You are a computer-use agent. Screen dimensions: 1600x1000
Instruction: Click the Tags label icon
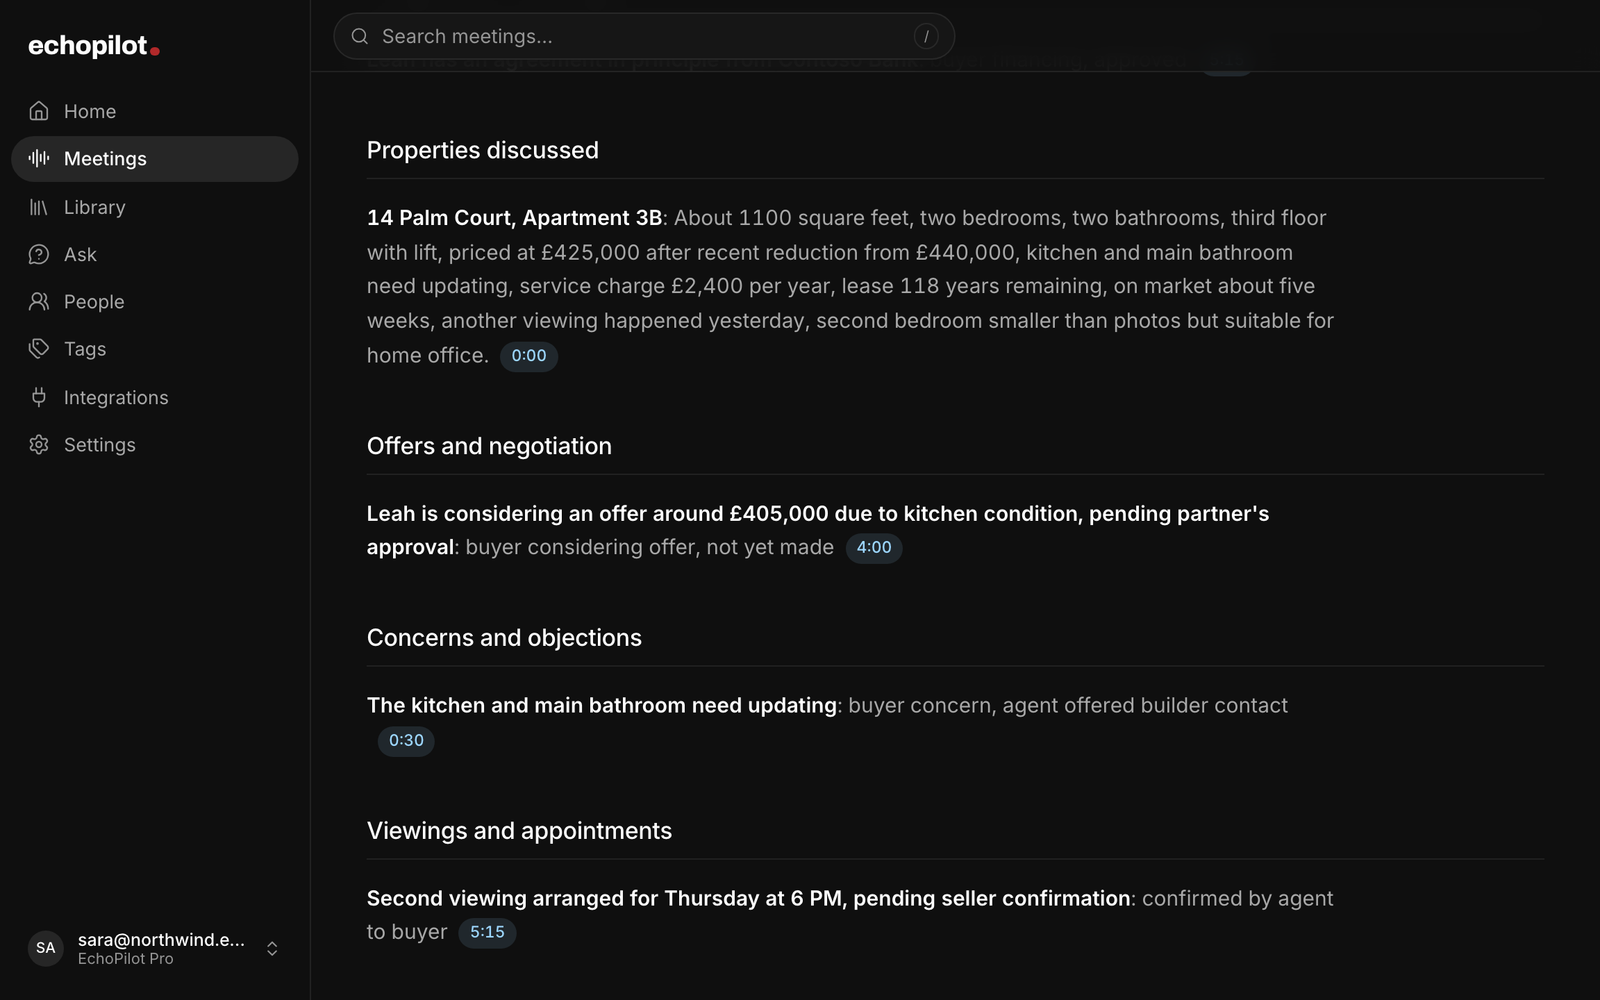tap(39, 348)
